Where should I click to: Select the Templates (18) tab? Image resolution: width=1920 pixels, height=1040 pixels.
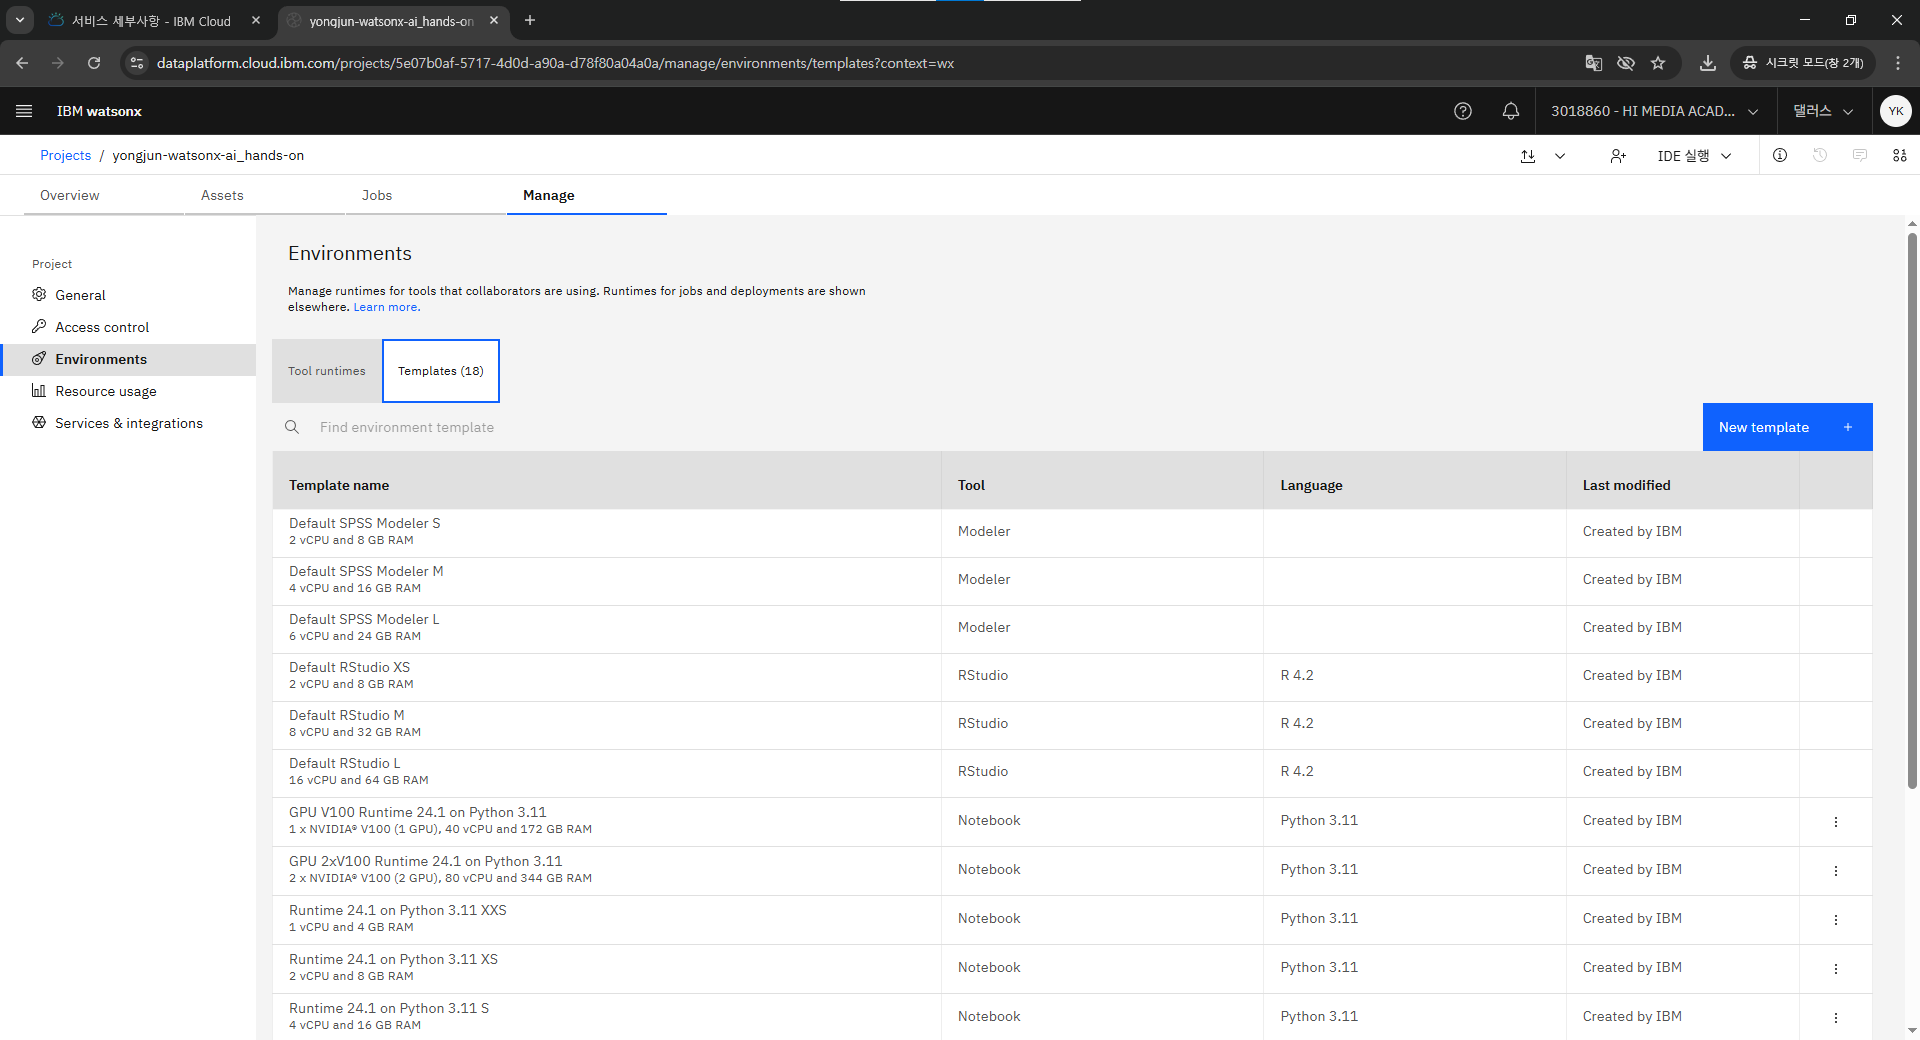tap(441, 371)
